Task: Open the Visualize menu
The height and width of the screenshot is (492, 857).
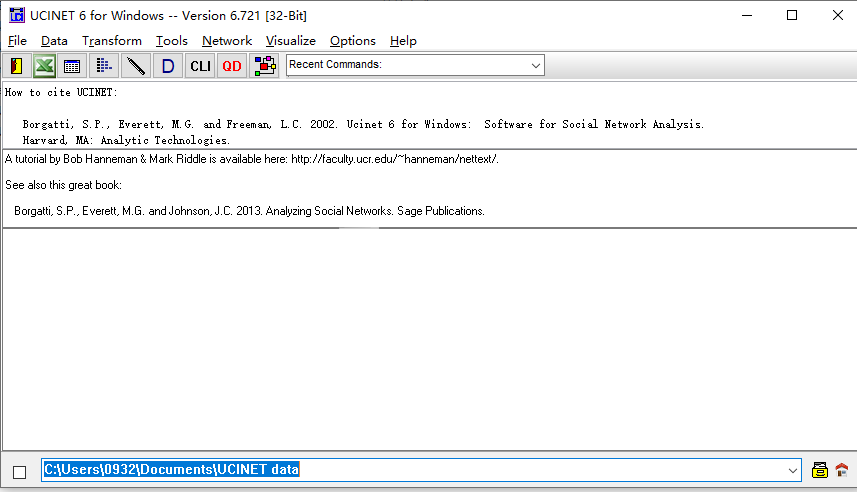Action: click(291, 41)
